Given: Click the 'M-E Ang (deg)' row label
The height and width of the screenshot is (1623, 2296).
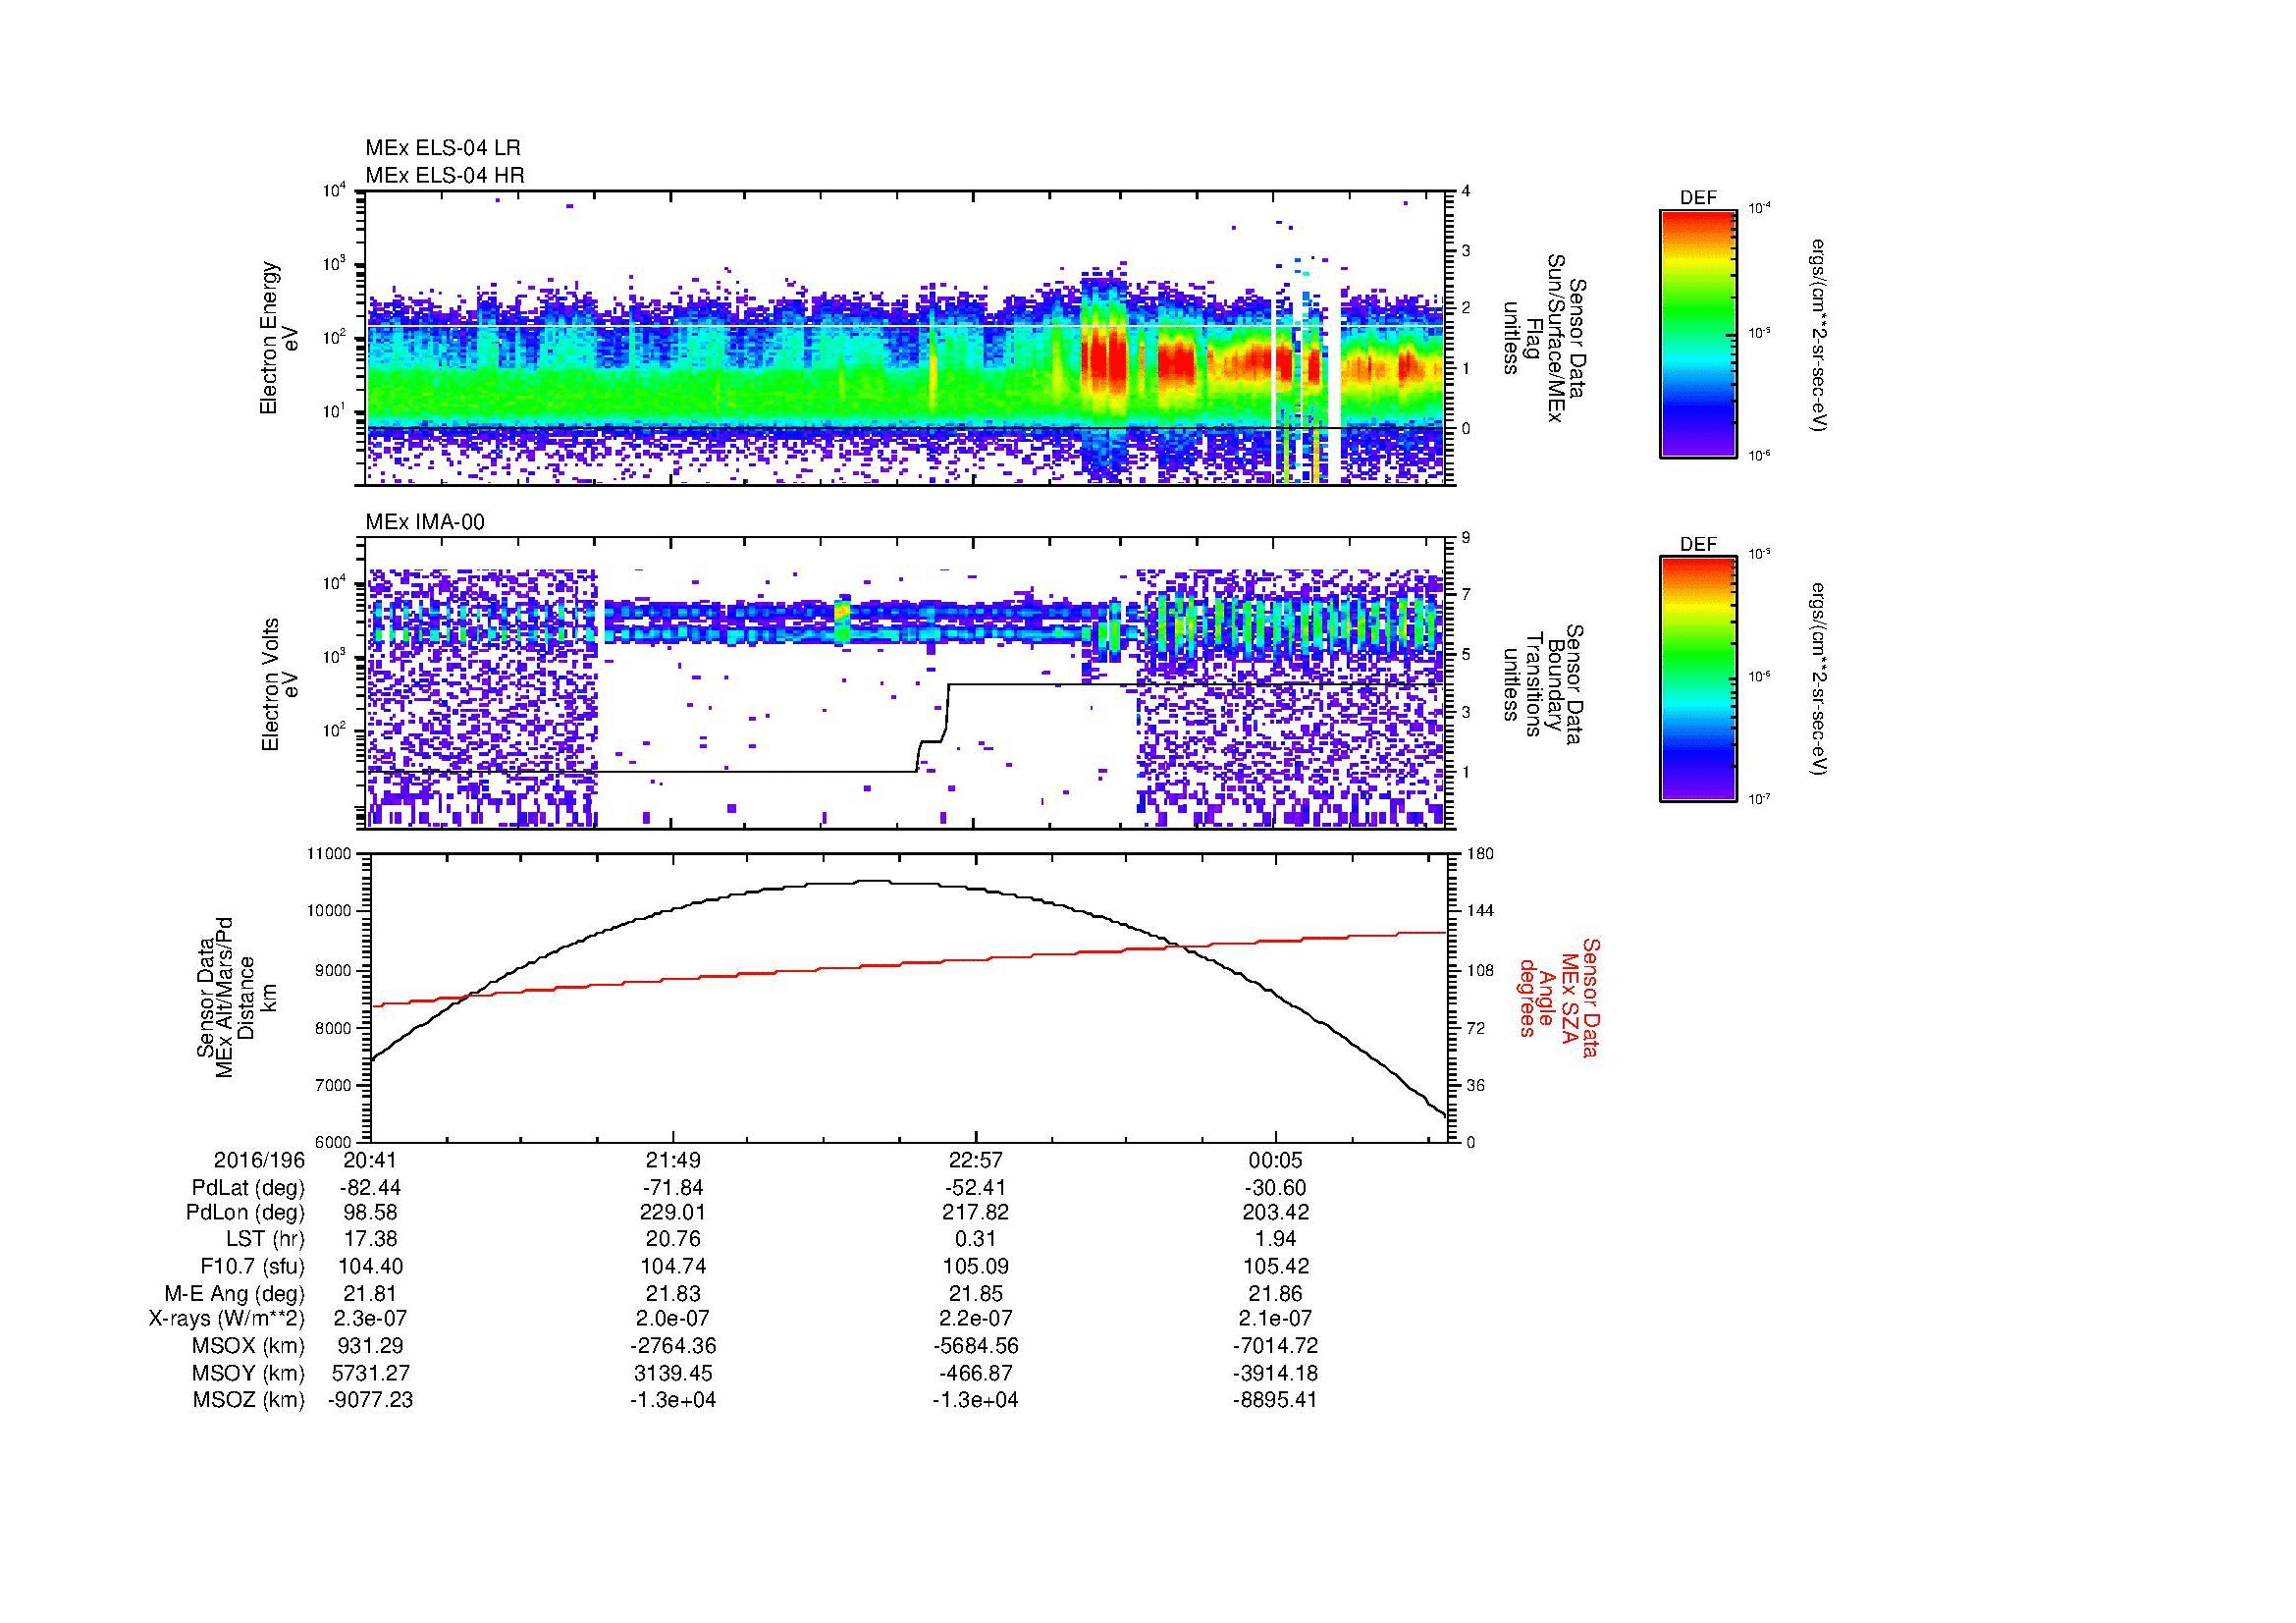Looking at the screenshot, I should pyautogui.click(x=236, y=1294).
